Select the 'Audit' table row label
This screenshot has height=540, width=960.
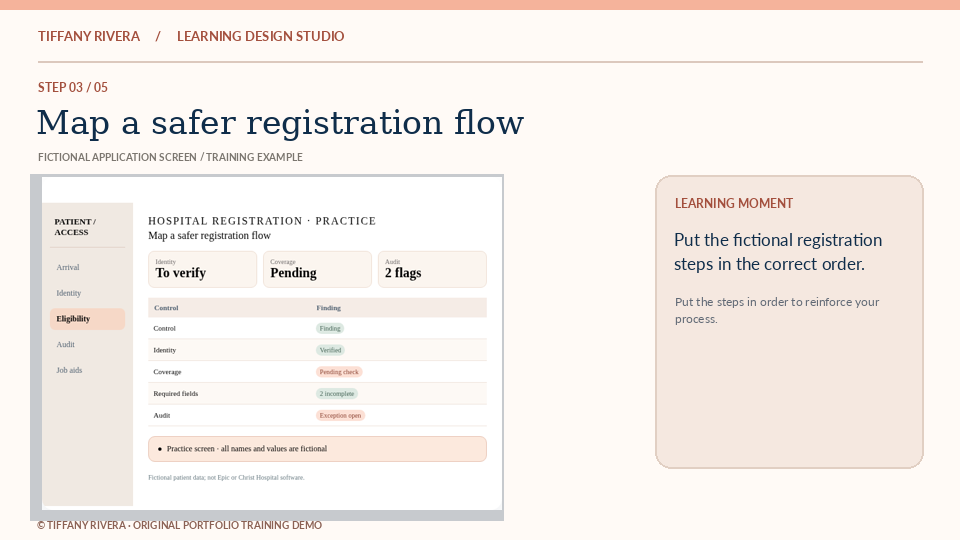[x=162, y=416]
